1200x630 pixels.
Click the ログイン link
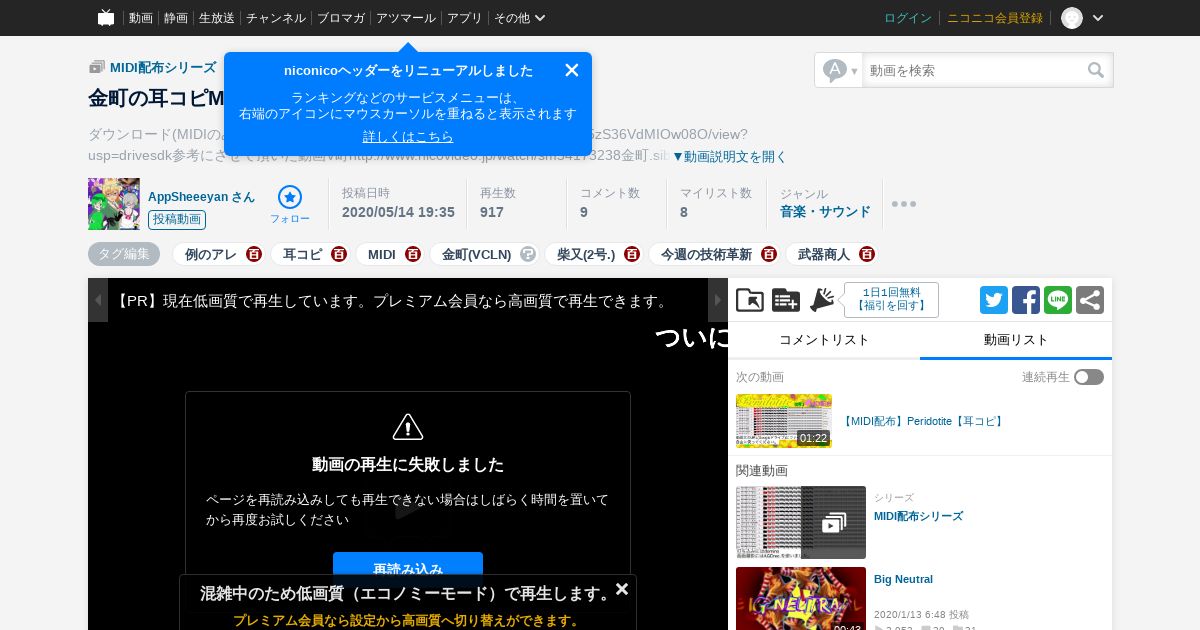coord(908,18)
